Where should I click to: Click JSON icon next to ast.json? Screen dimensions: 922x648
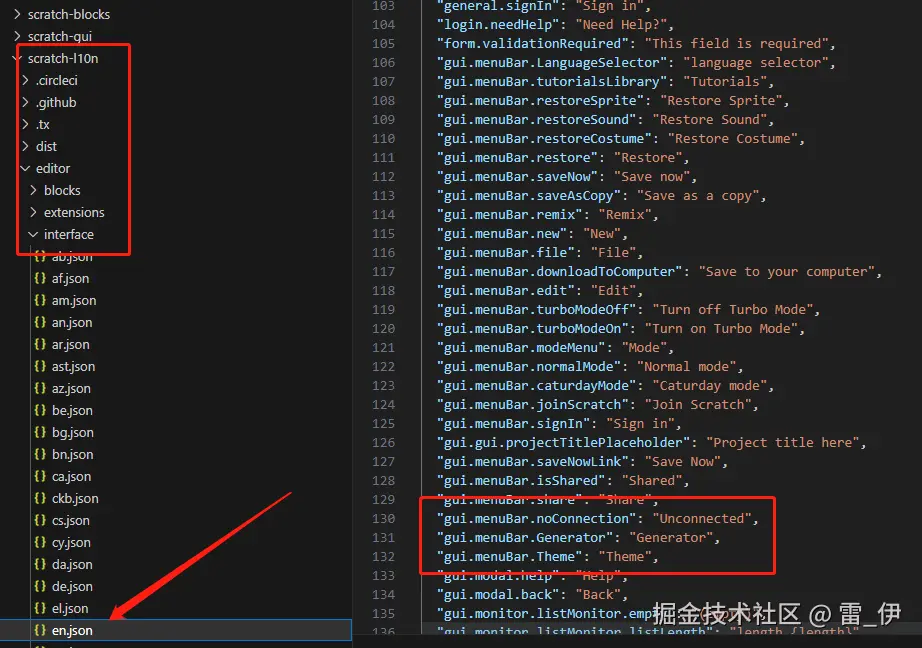[x=40, y=366]
